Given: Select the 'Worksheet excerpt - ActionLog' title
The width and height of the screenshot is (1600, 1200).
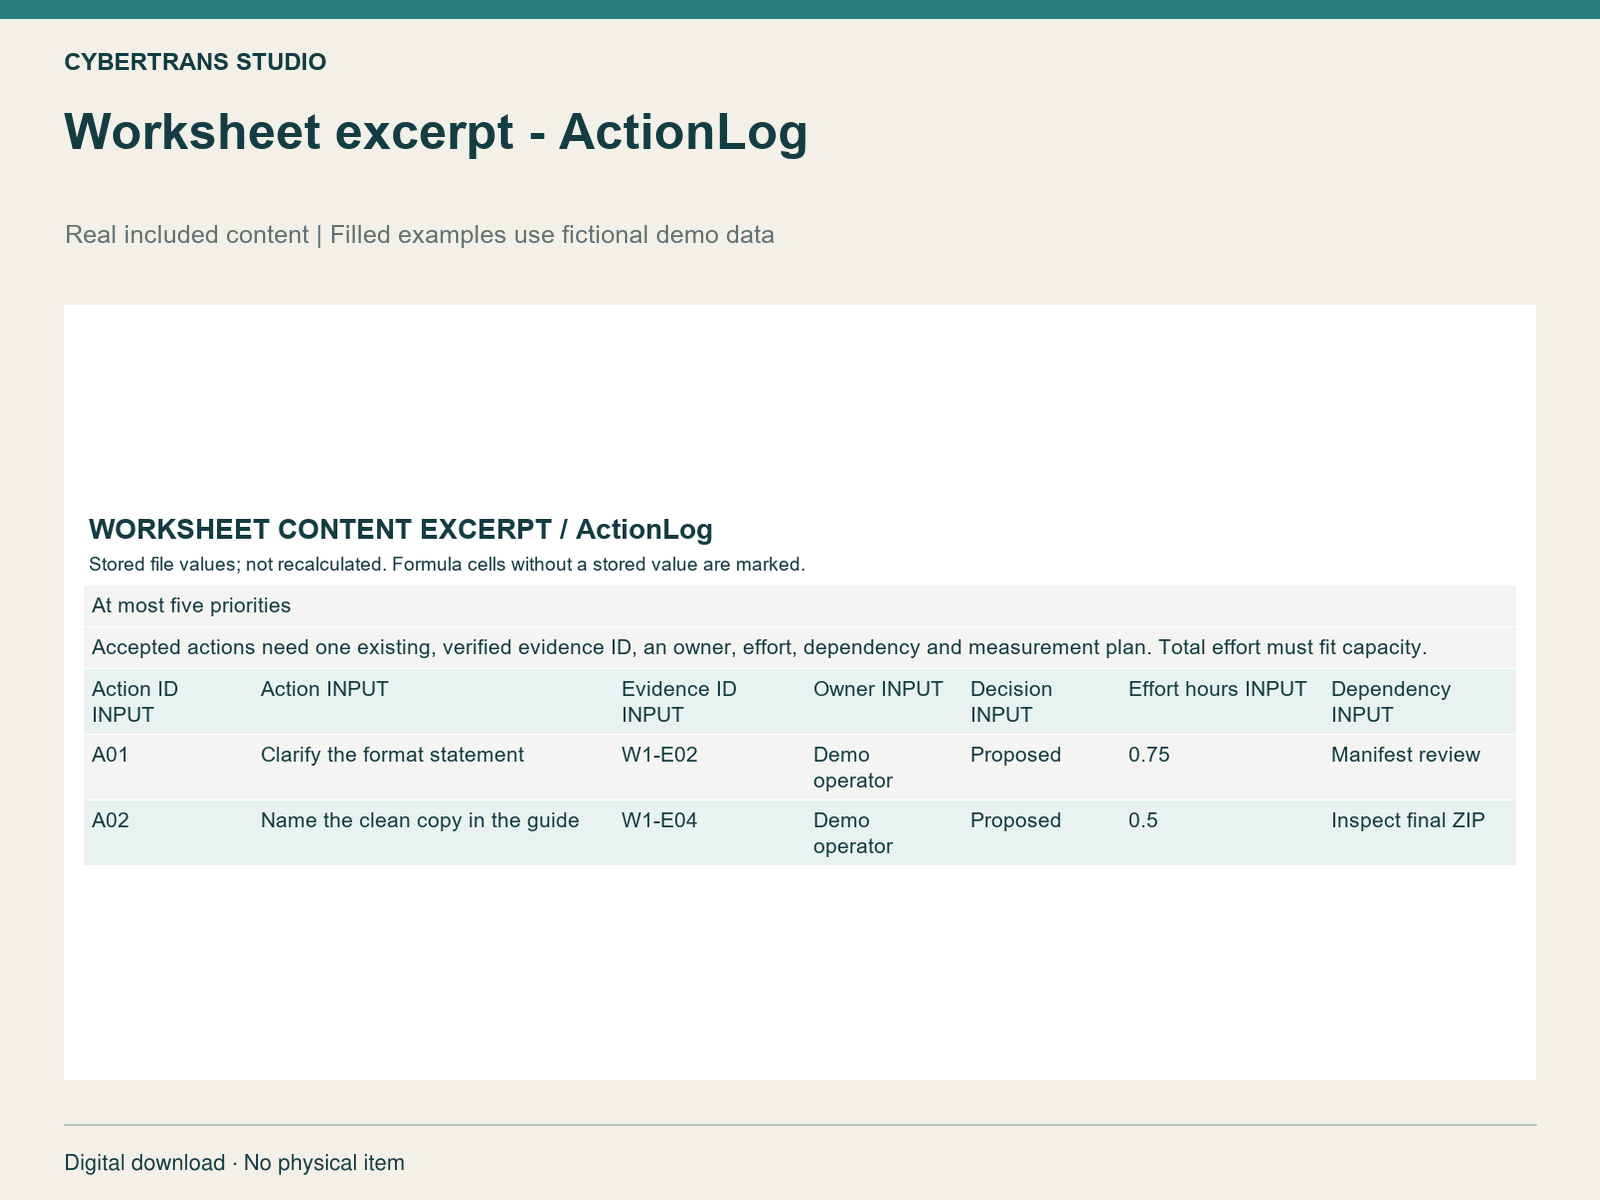Looking at the screenshot, I should pyautogui.click(x=436, y=132).
